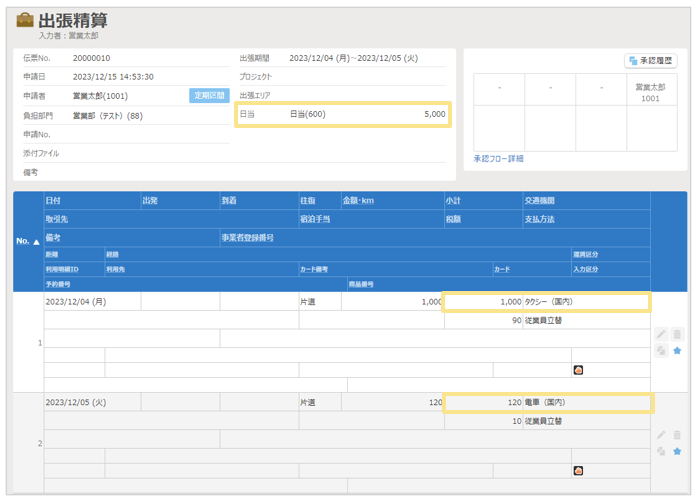Click the edit pencil icon for row 2

[x=661, y=435]
